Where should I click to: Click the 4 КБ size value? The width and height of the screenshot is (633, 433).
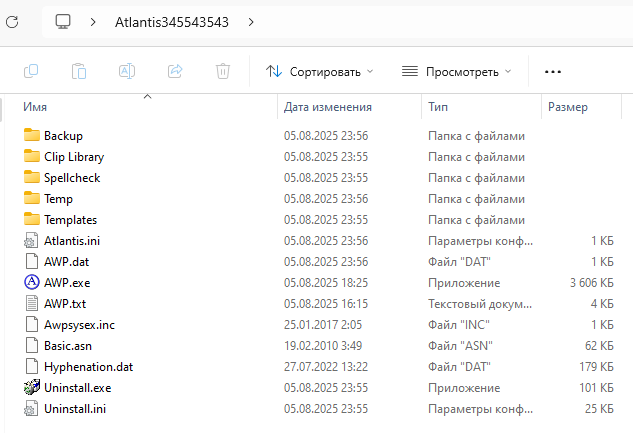click(x=602, y=303)
